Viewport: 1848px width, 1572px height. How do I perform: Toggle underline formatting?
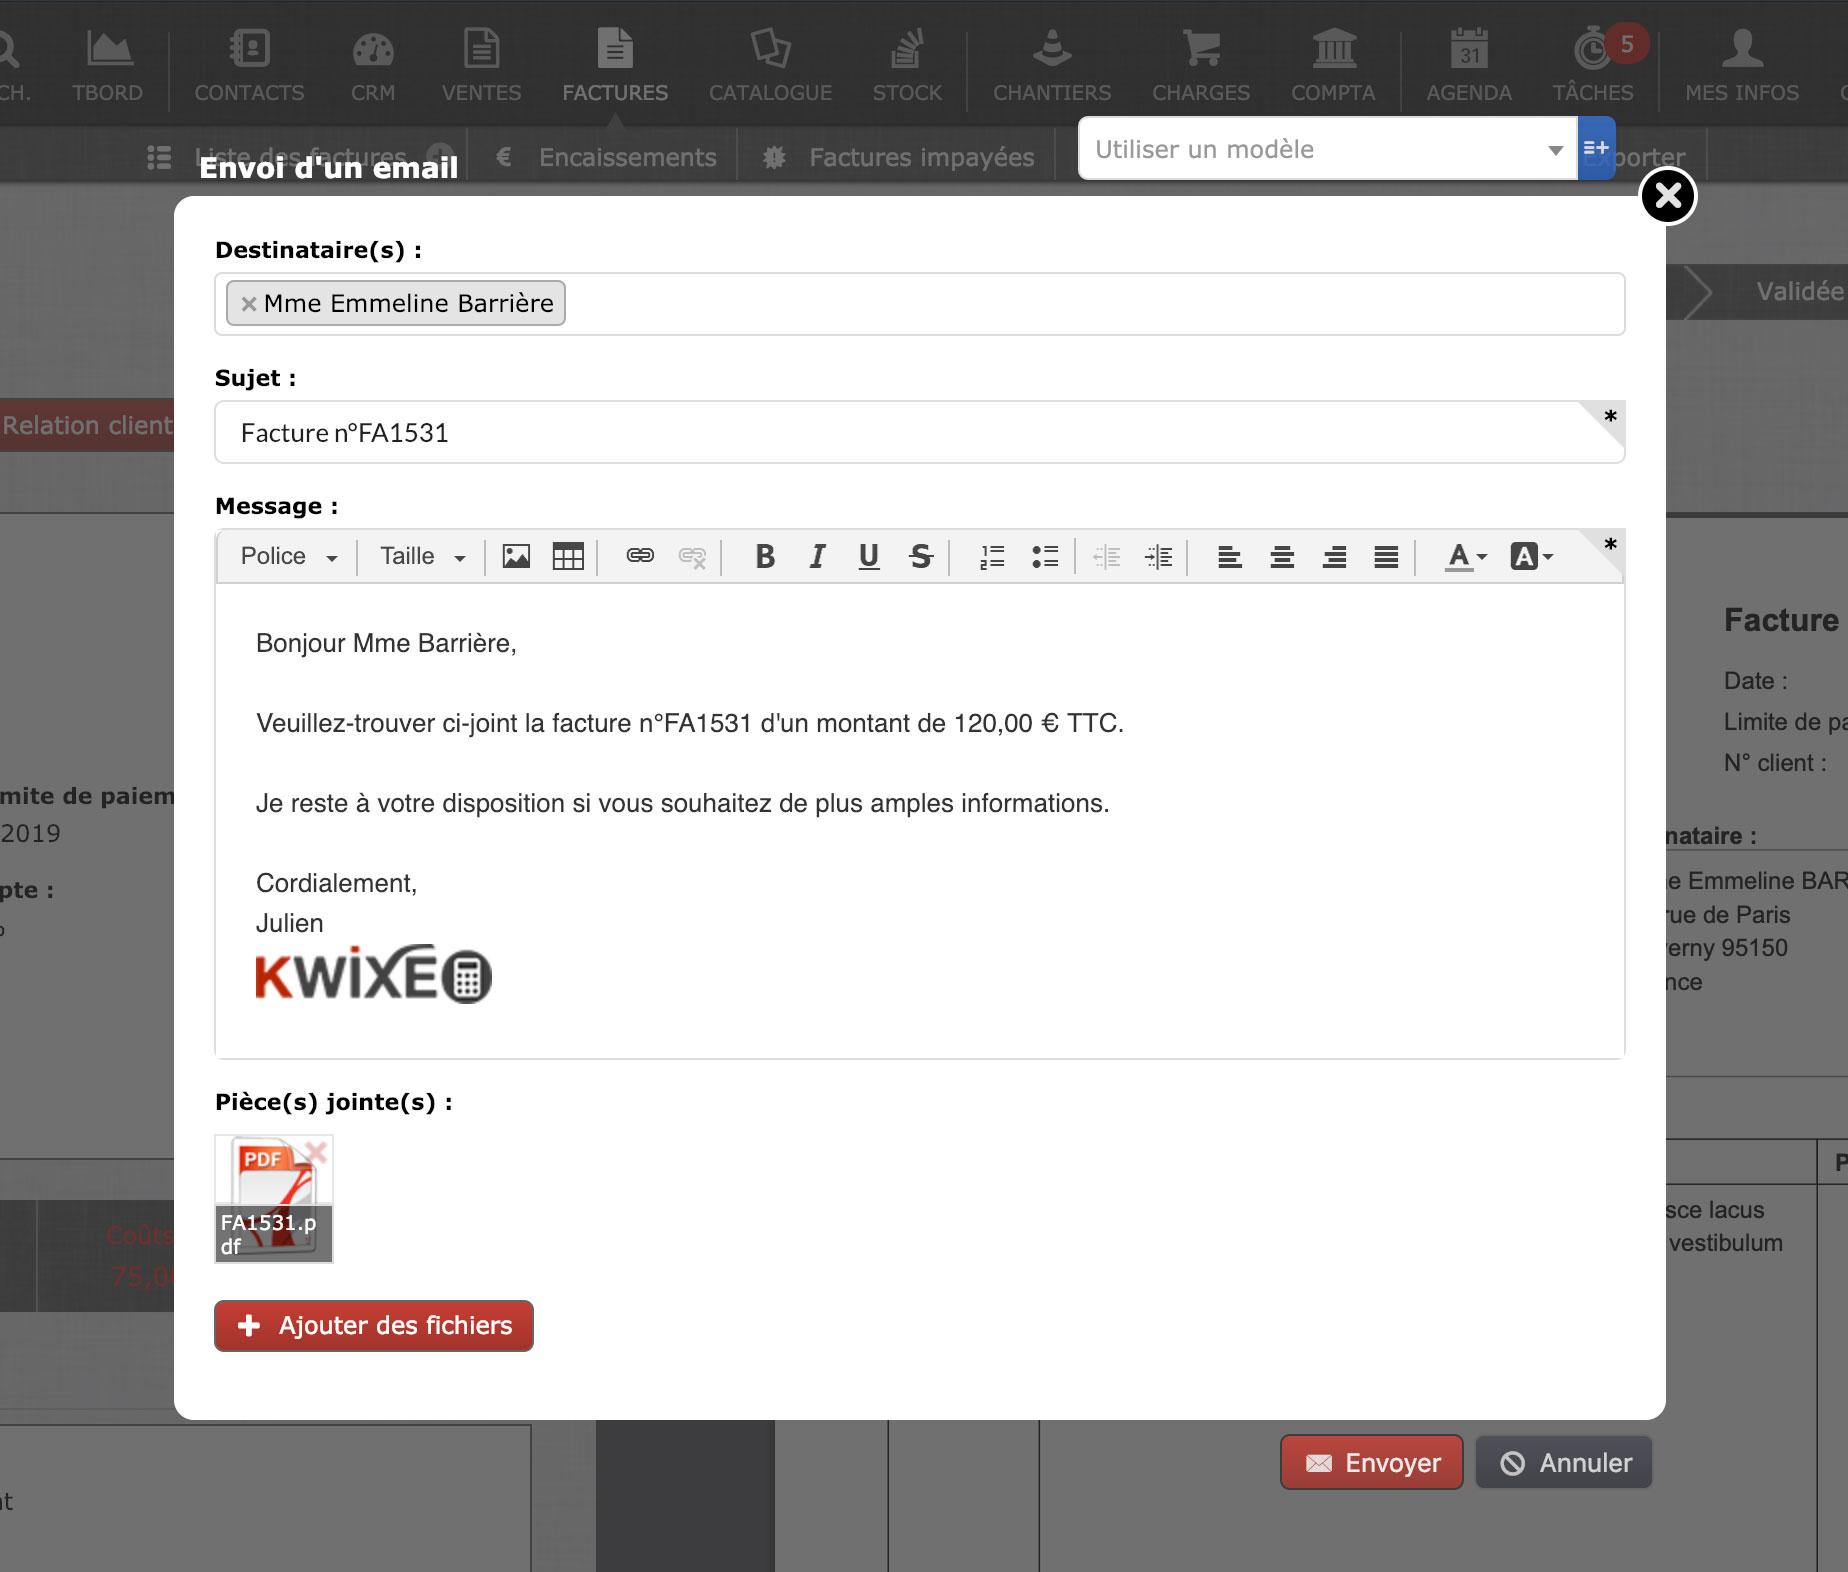pos(869,556)
